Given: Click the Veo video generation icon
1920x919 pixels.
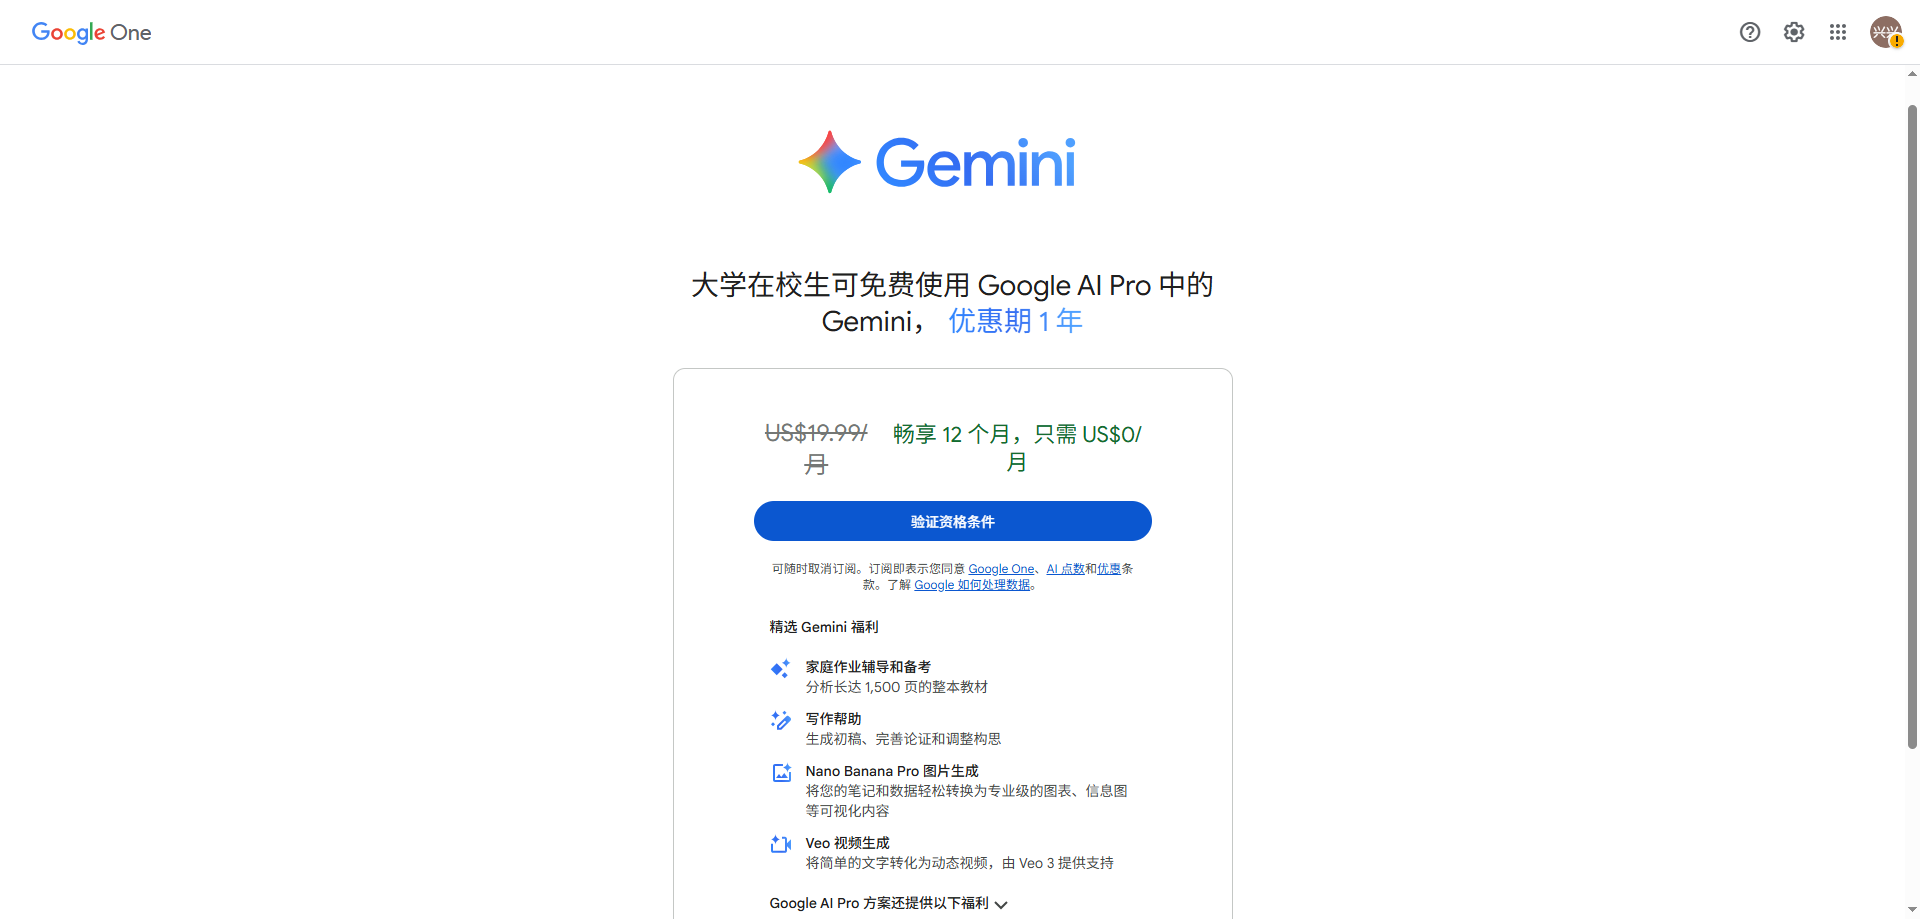Looking at the screenshot, I should [x=781, y=844].
